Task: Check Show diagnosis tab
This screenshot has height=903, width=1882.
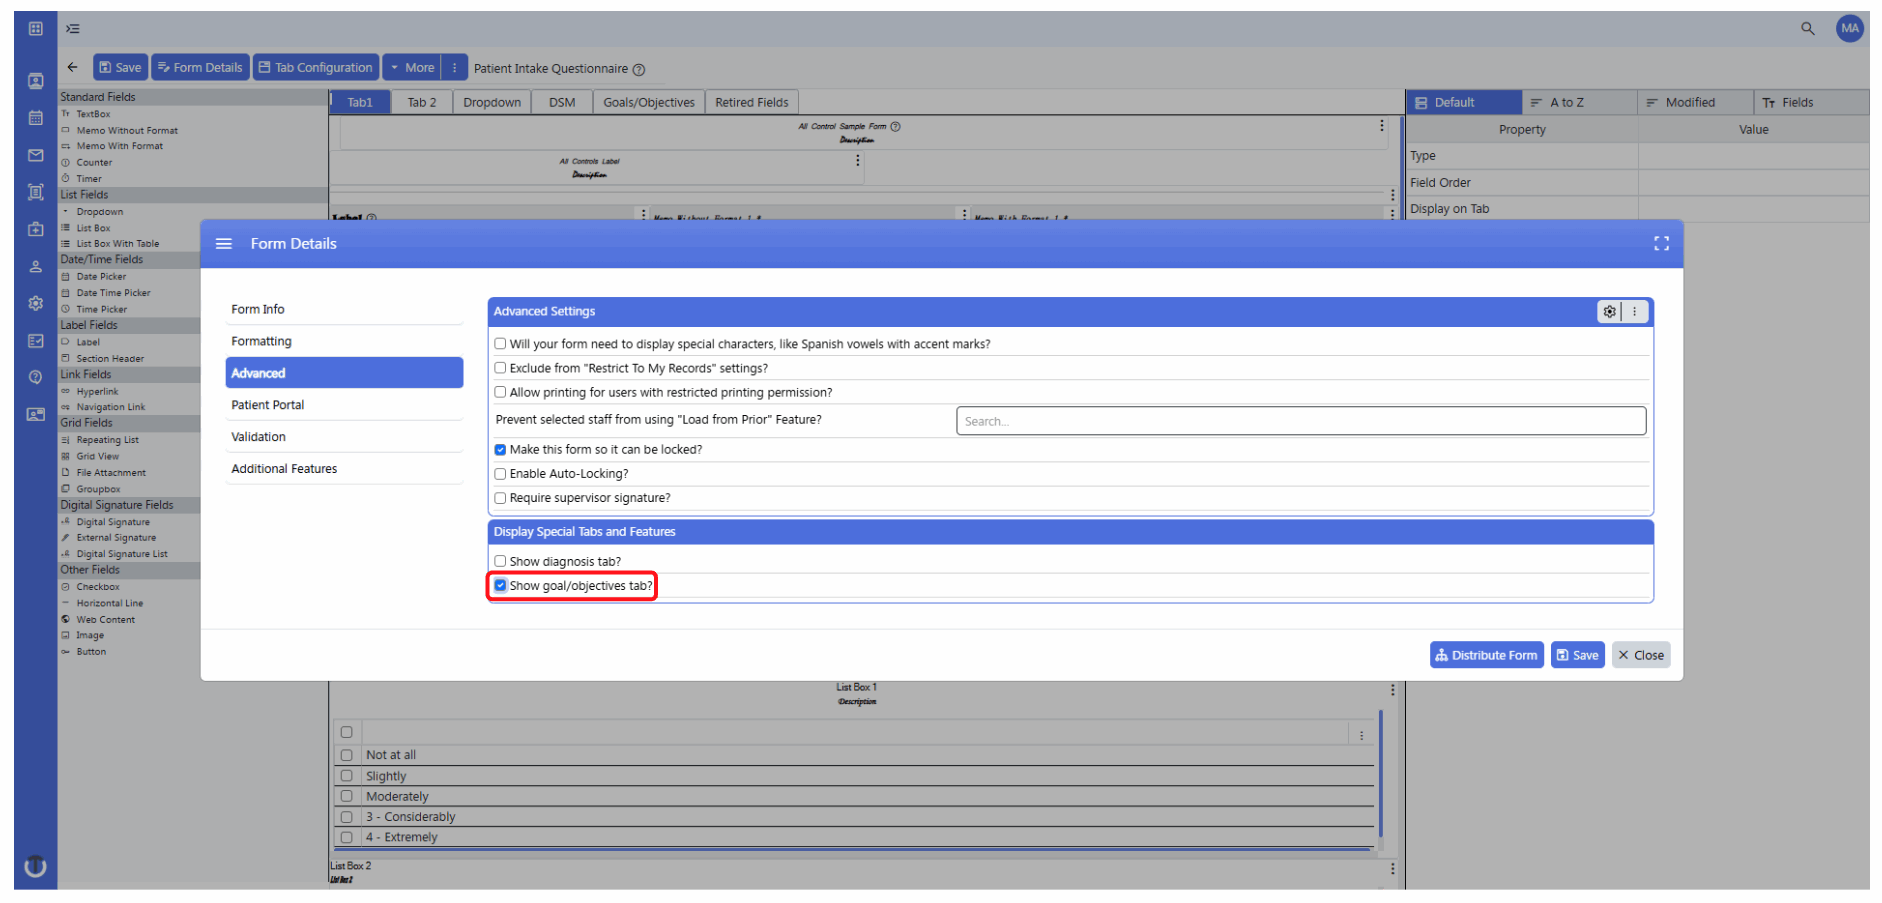Action: 500,562
